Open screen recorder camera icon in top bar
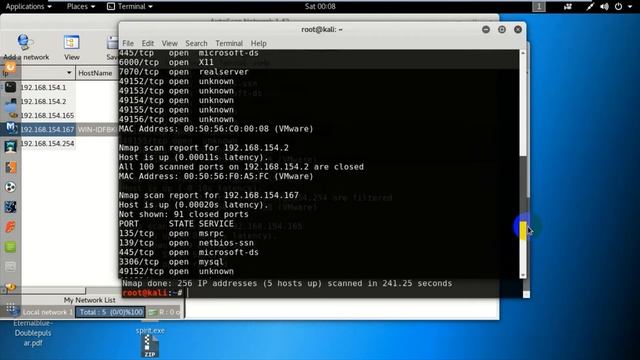This screenshot has width=640, height=360. (568, 7)
